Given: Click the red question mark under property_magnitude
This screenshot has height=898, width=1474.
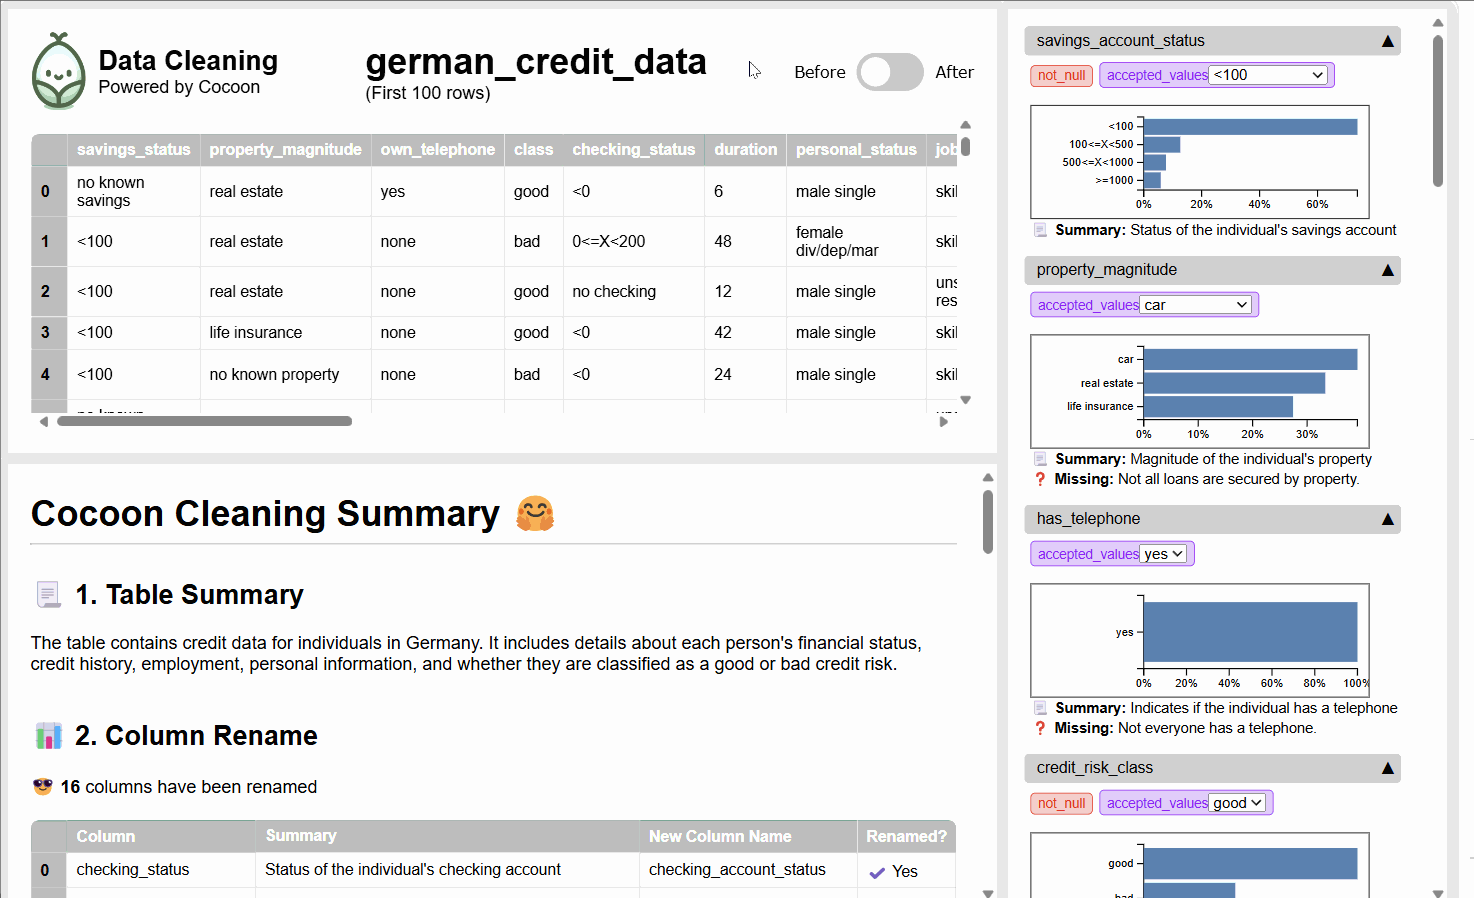Looking at the screenshot, I should 1040,479.
